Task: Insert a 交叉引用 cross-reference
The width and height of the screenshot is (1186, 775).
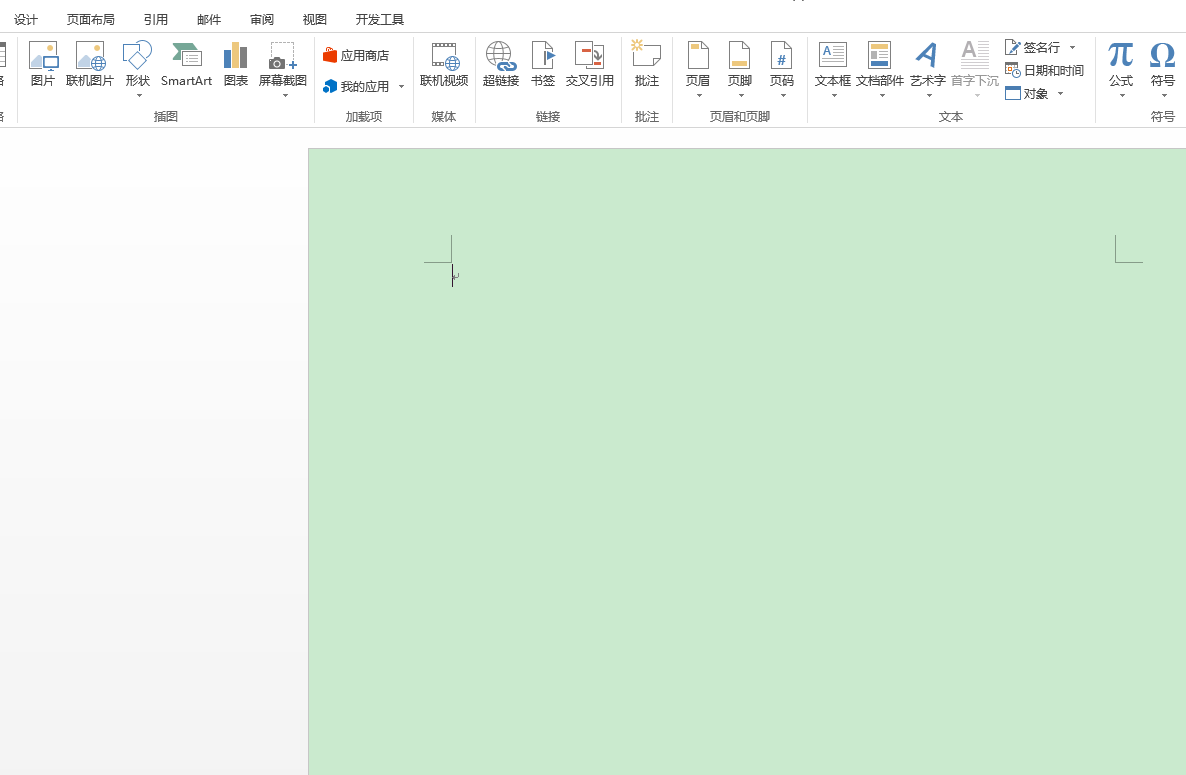Action: pyautogui.click(x=589, y=64)
